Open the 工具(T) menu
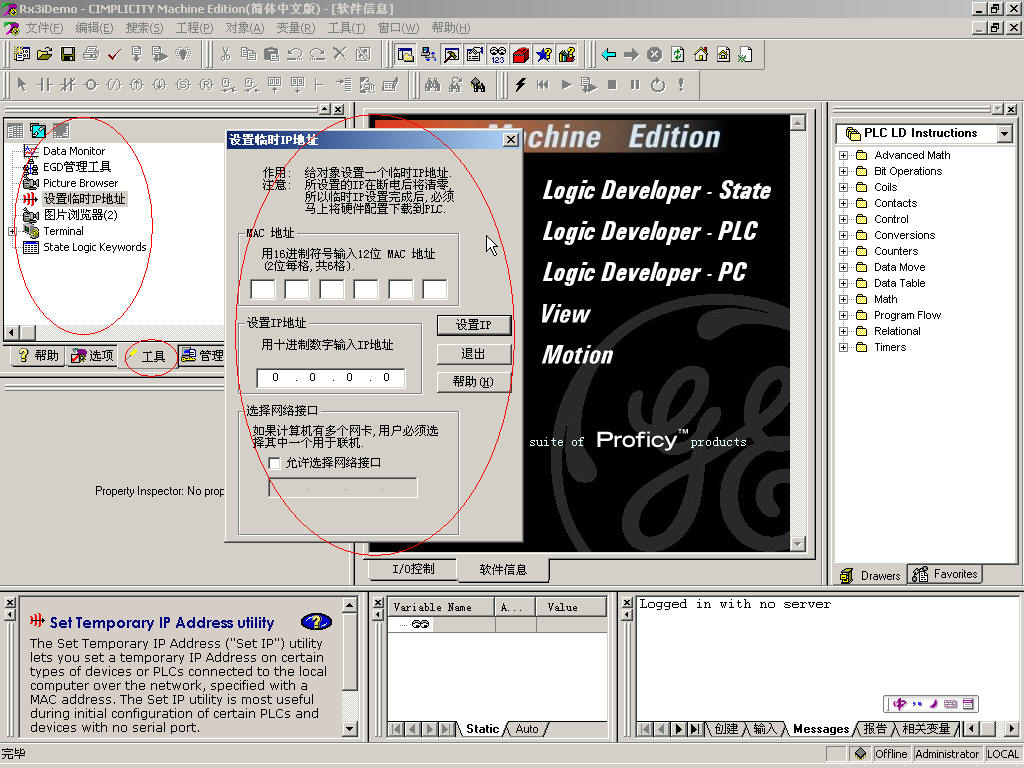The image size is (1024, 768). (x=346, y=28)
